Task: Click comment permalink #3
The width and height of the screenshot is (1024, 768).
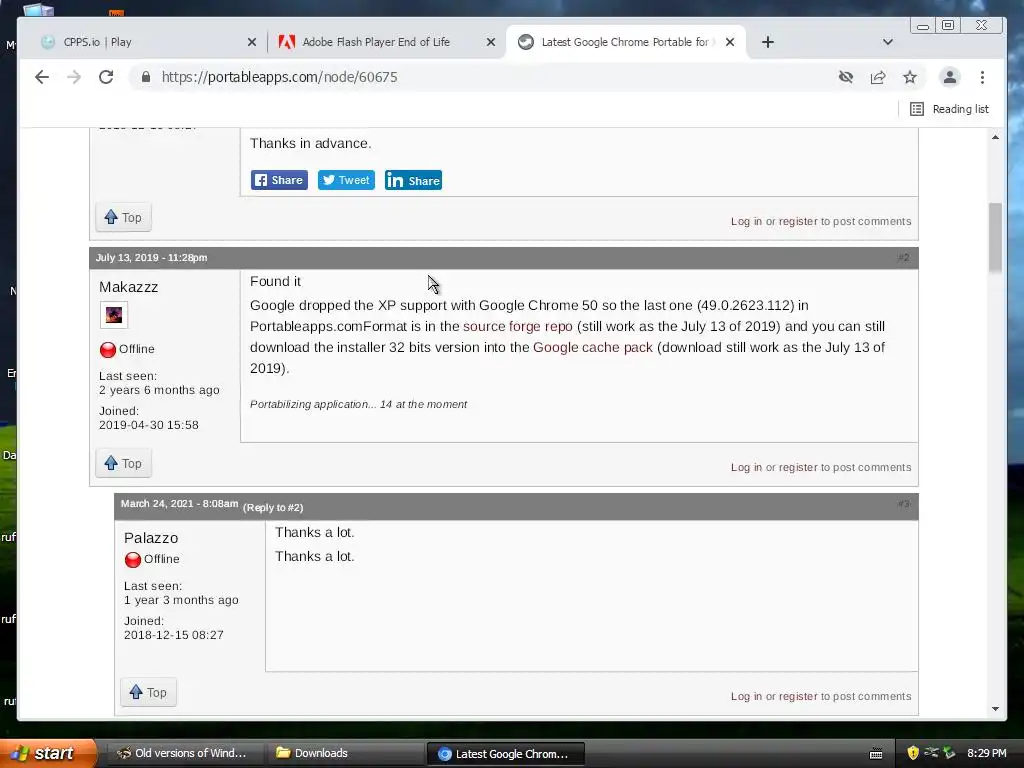Action: 904,504
